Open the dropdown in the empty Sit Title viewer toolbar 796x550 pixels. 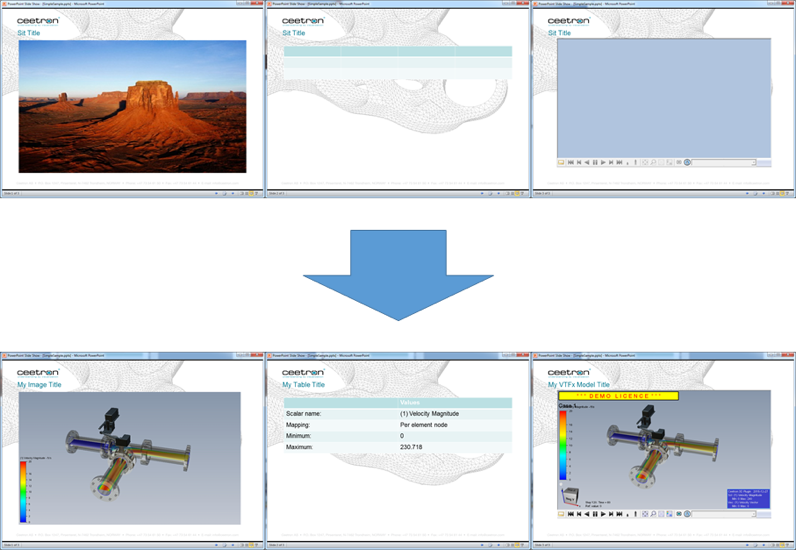(x=753, y=162)
